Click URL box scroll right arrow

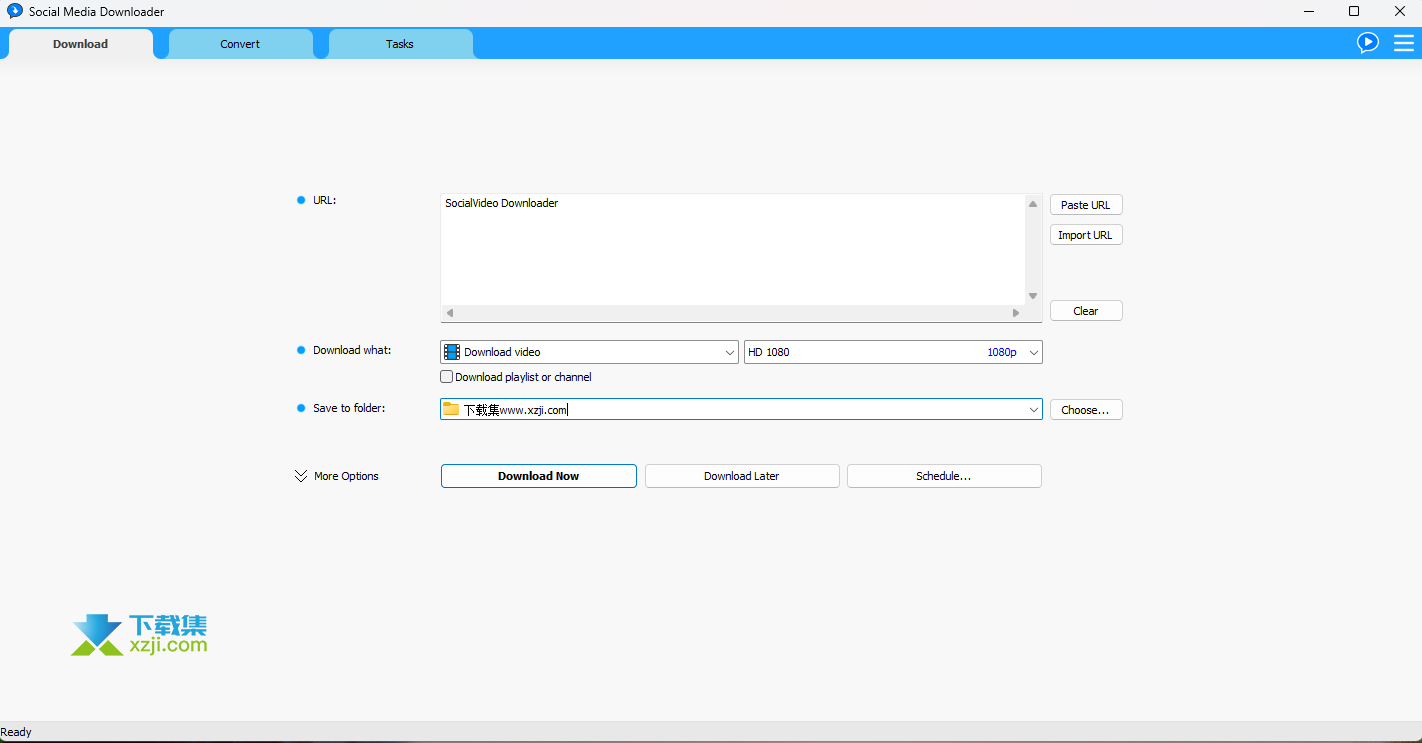1016,313
